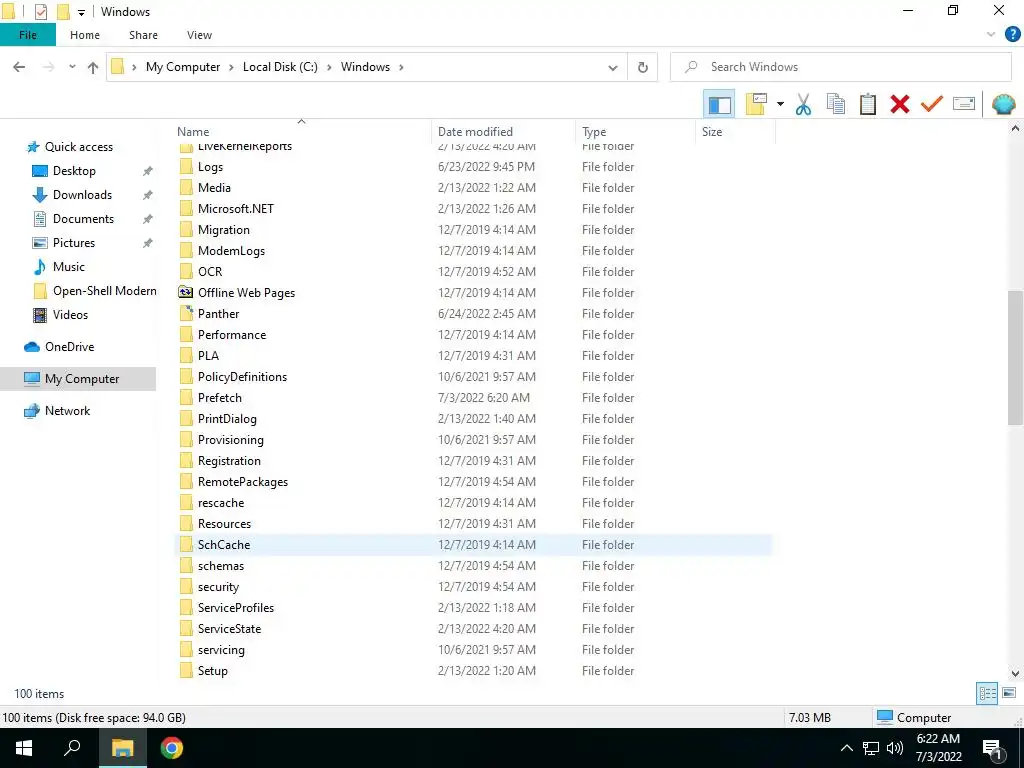Click the file list scroll down arrow

coord(1015,673)
